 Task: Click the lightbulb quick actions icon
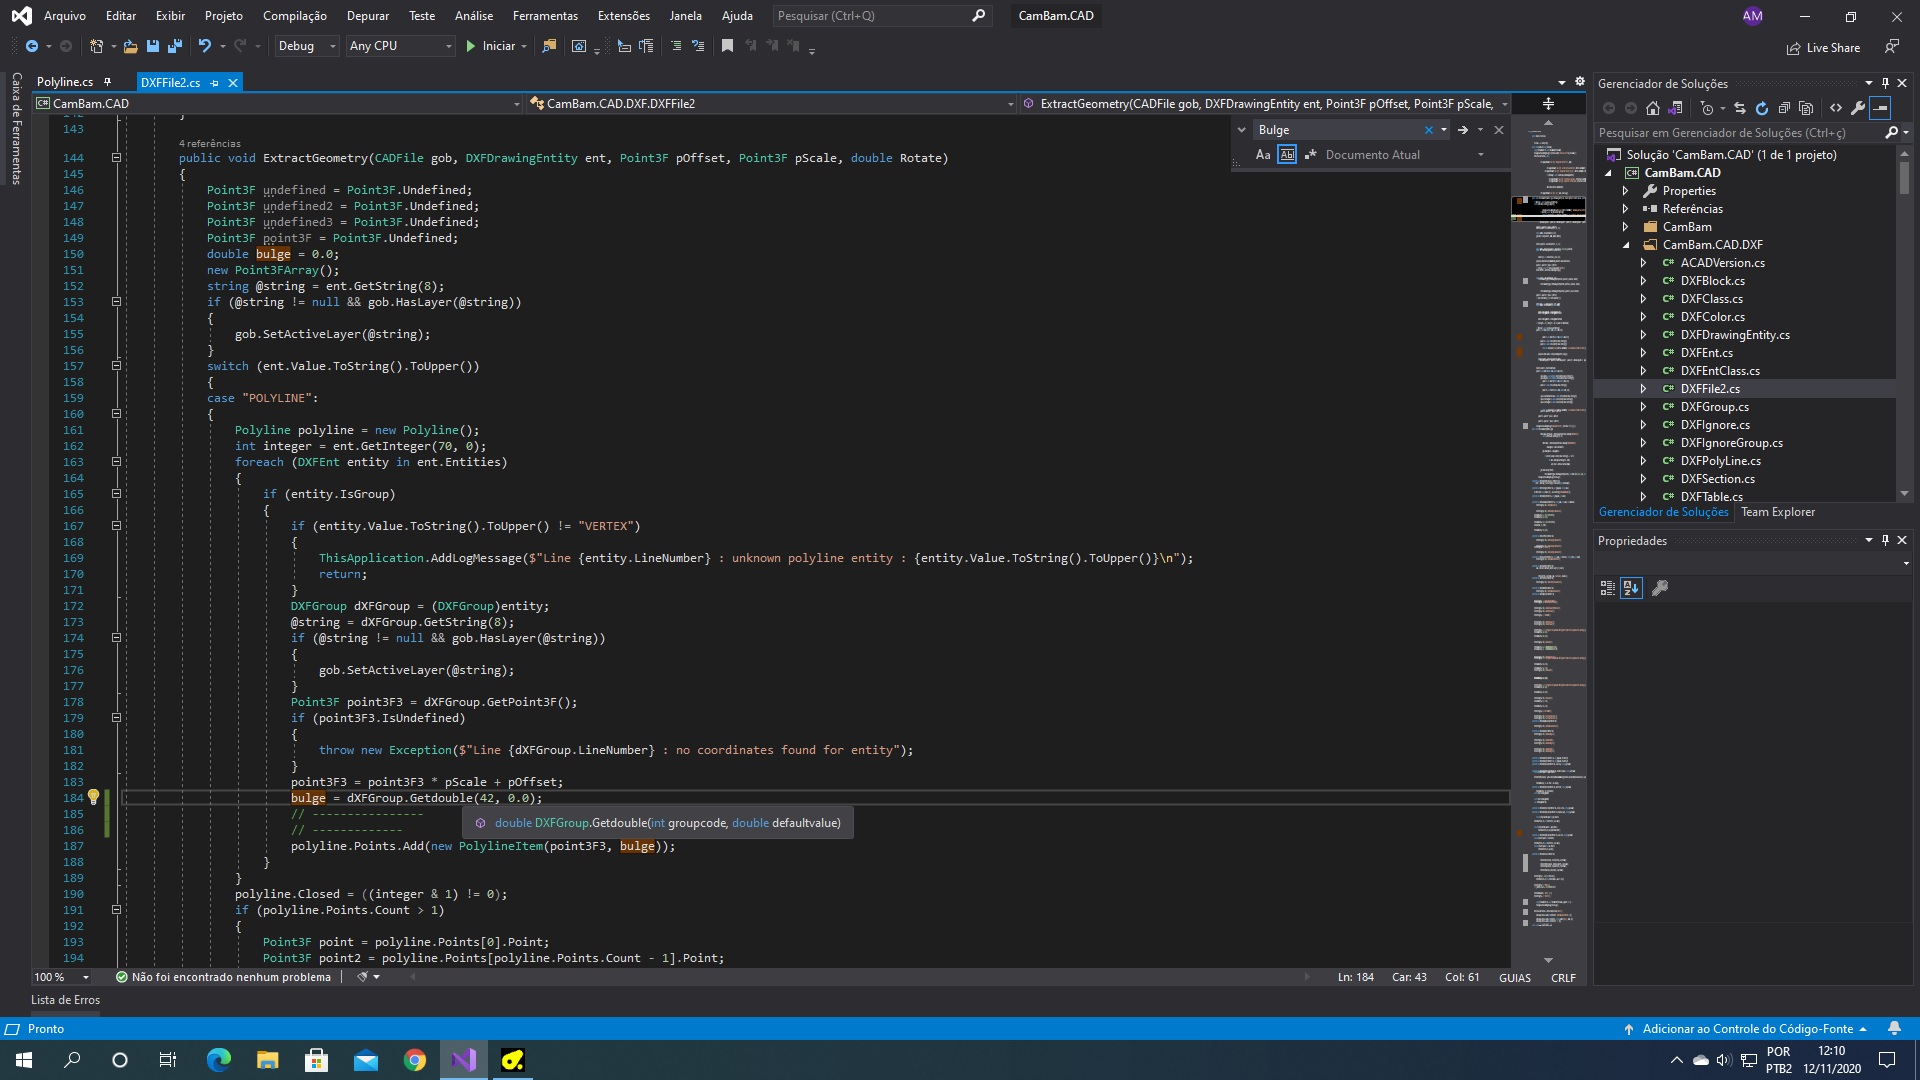pos(93,797)
